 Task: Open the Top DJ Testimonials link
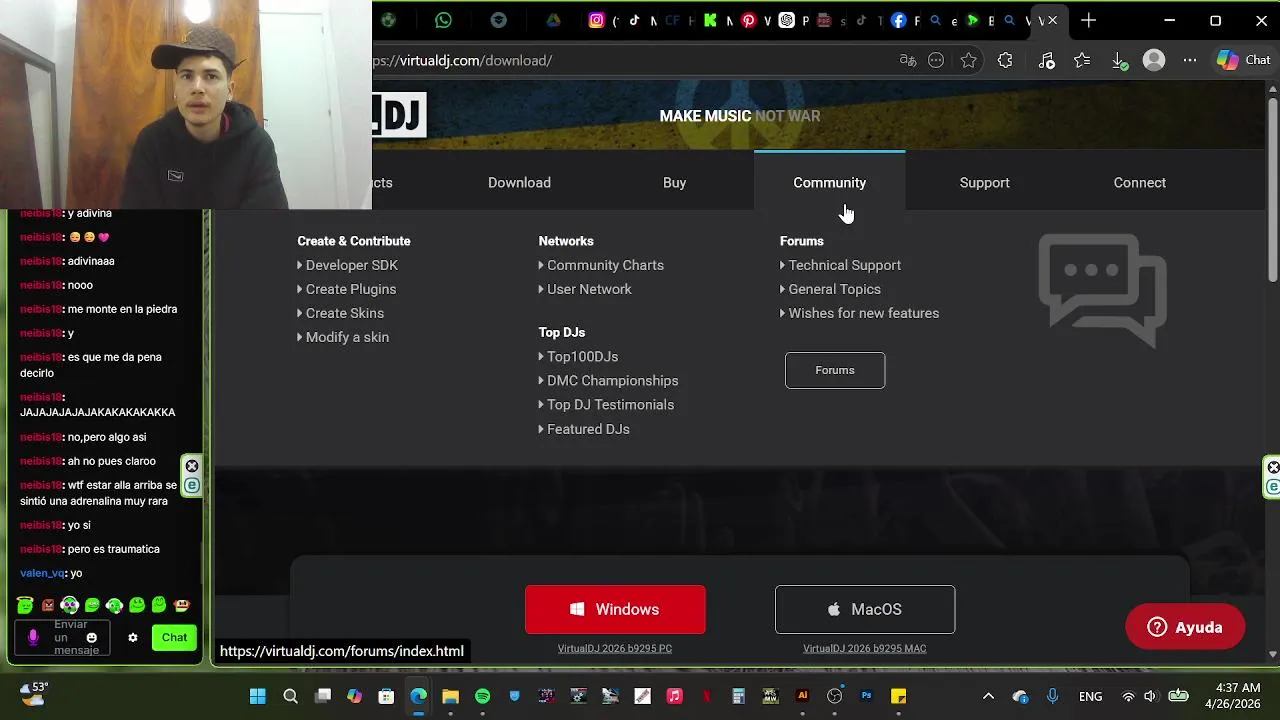[609, 404]
